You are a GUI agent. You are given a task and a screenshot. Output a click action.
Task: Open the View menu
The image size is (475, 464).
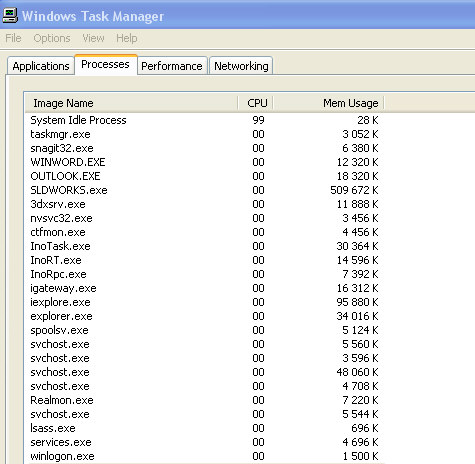click(x=93, y=38)
